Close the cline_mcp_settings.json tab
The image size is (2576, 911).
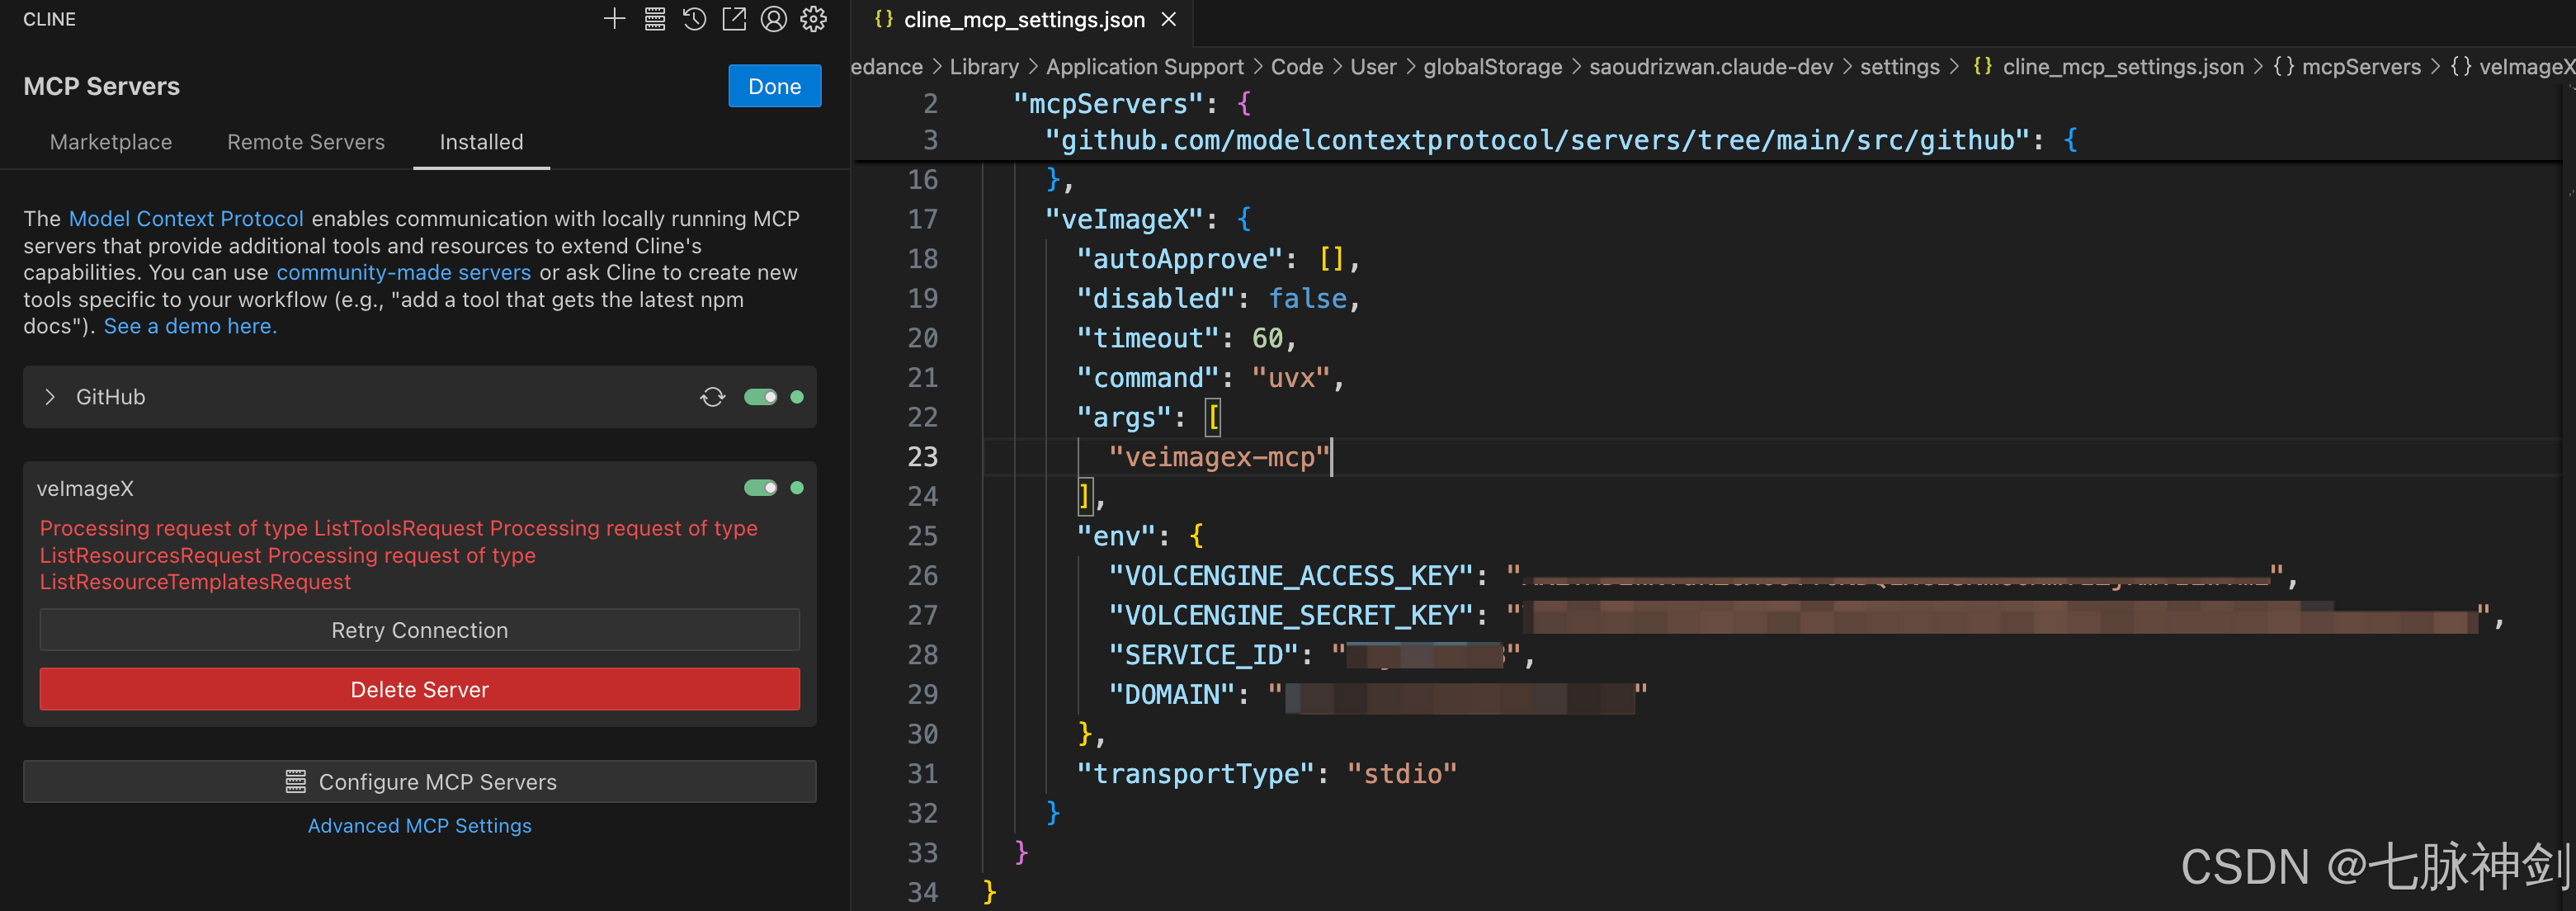[x=1168, y=19]
